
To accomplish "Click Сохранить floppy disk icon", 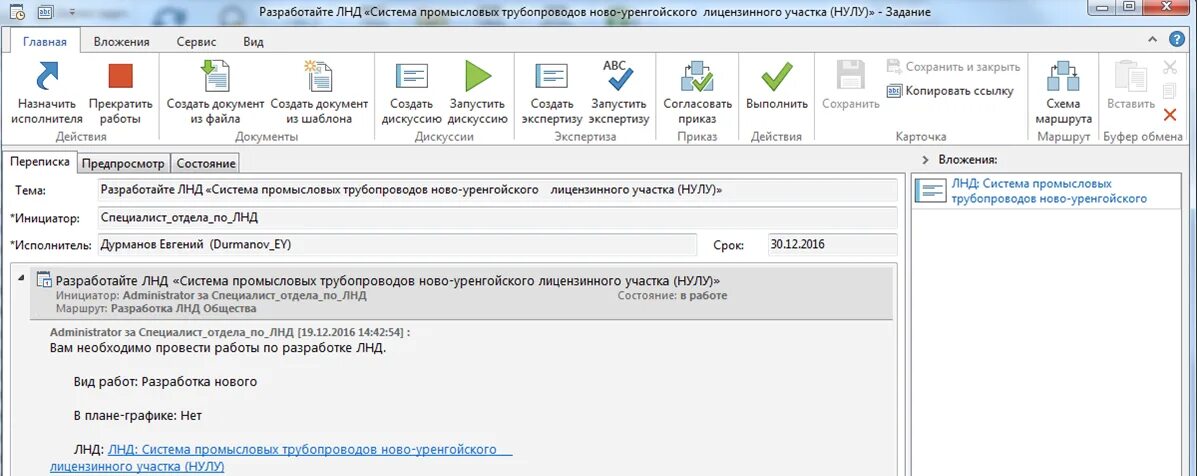I will pyautogui.click(x=851, y=76).
